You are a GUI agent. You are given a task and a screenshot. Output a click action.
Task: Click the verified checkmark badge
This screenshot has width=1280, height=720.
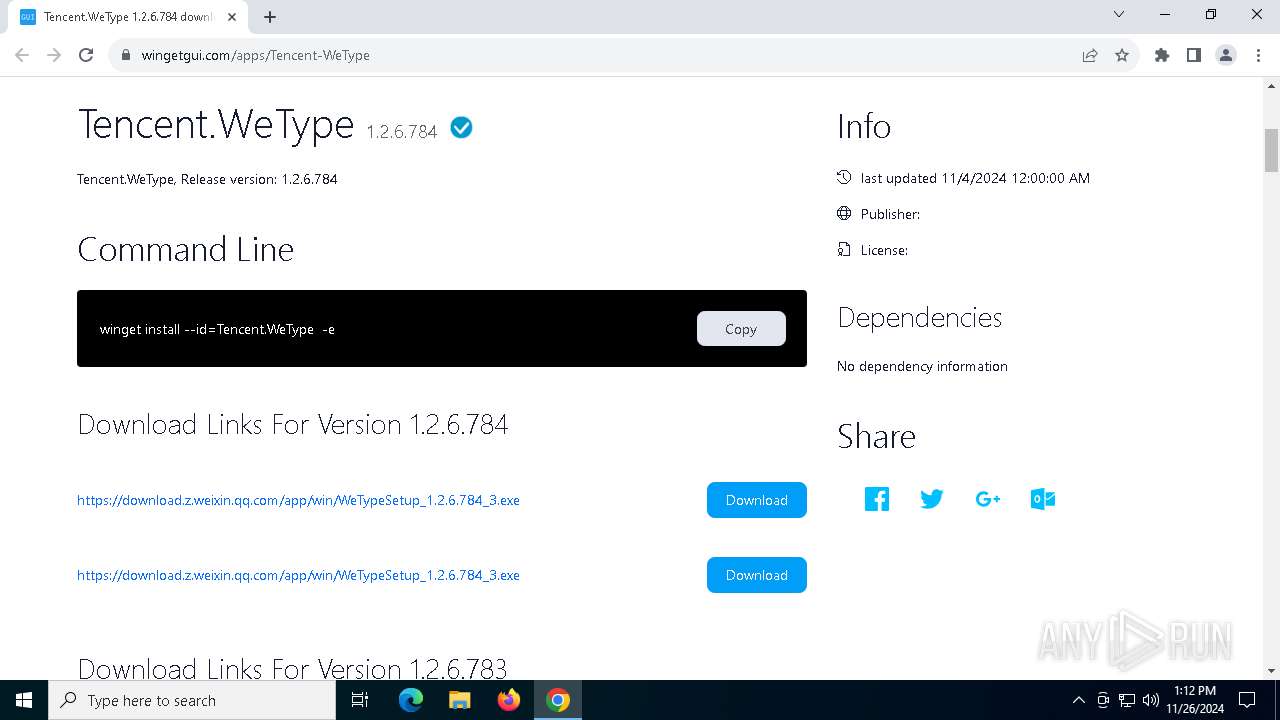(461, 128)
